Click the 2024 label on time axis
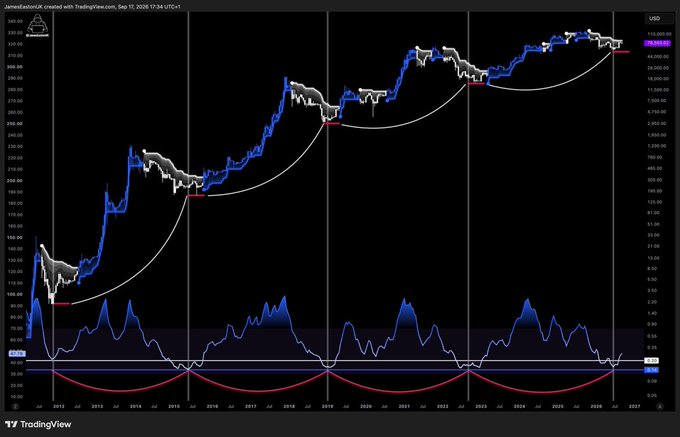This screenshot has height=437, width=680. pos(519,407)
